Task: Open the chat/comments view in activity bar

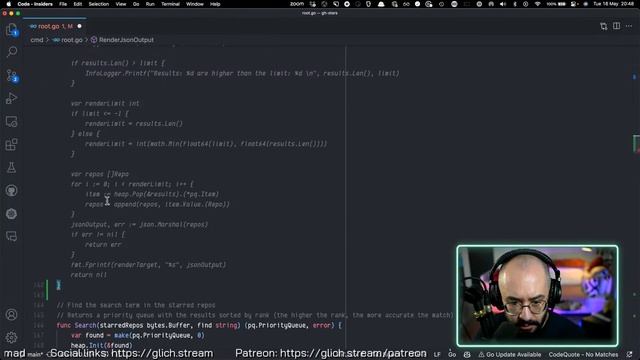Action: 11,236
